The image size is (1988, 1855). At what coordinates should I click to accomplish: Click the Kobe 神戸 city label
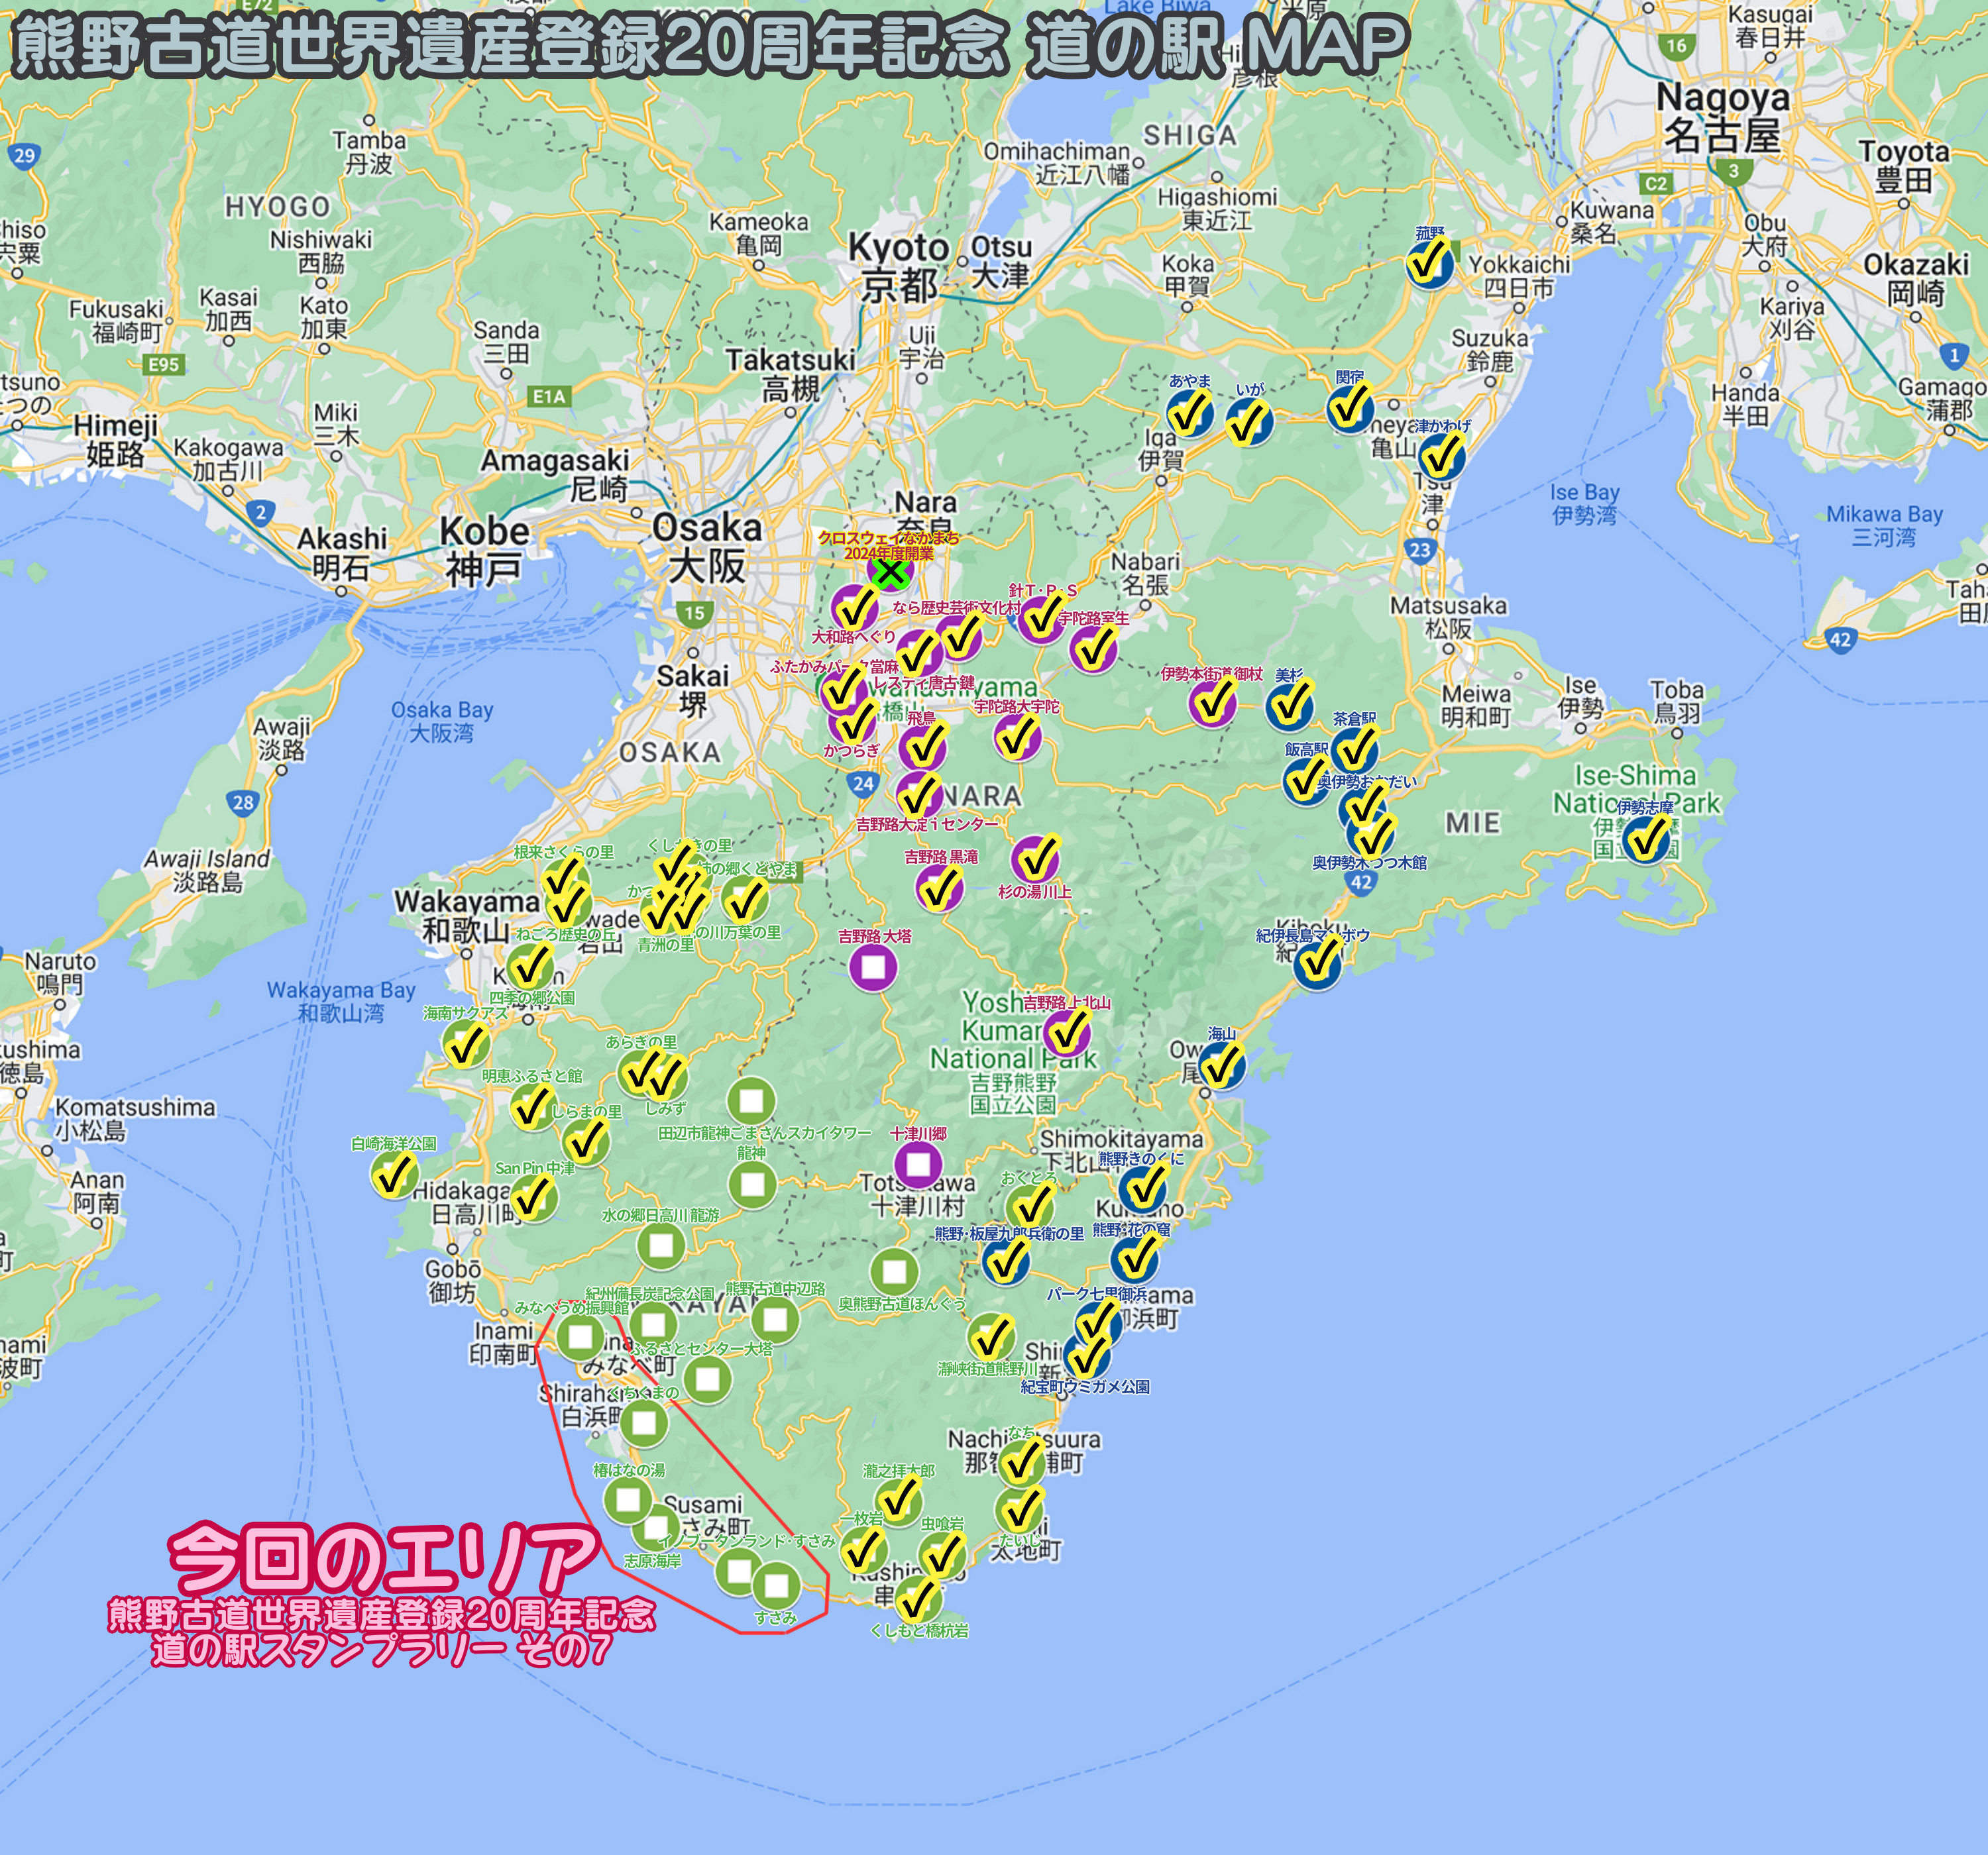pos(485,551)
